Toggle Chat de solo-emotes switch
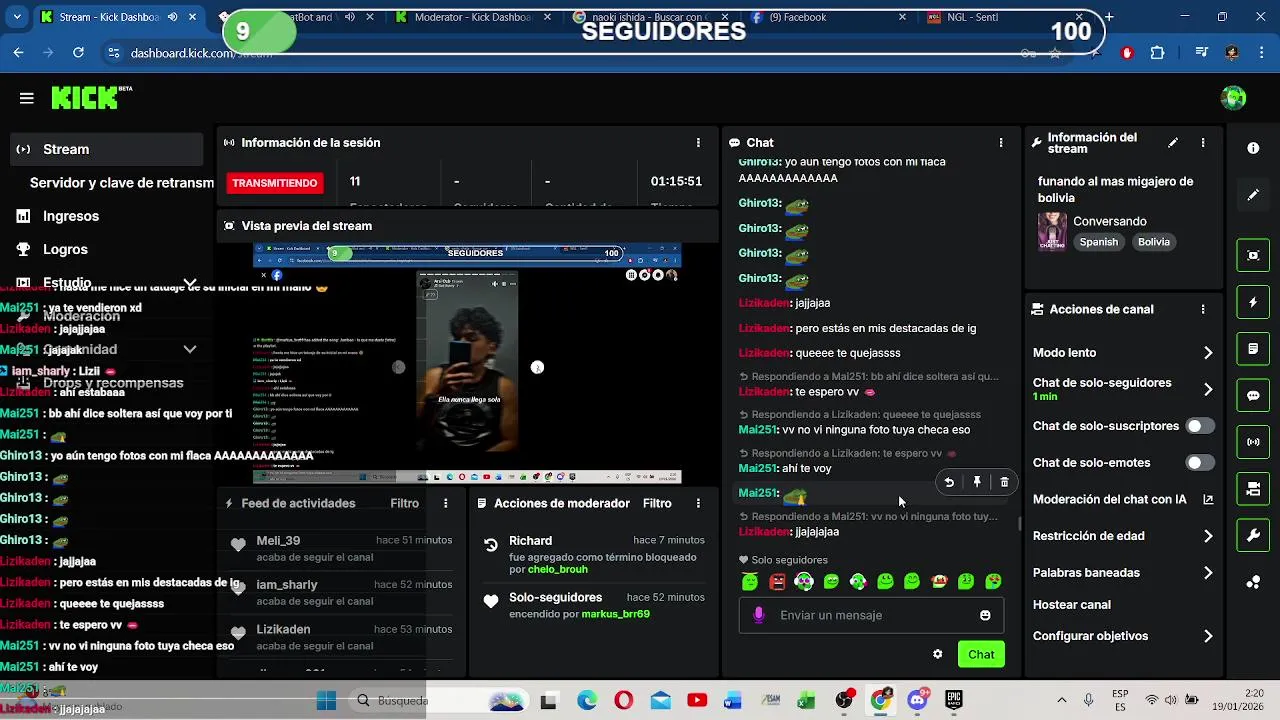Viewport: 1280px width, 720px height. pyautogui.click(x=1200, y=463)
